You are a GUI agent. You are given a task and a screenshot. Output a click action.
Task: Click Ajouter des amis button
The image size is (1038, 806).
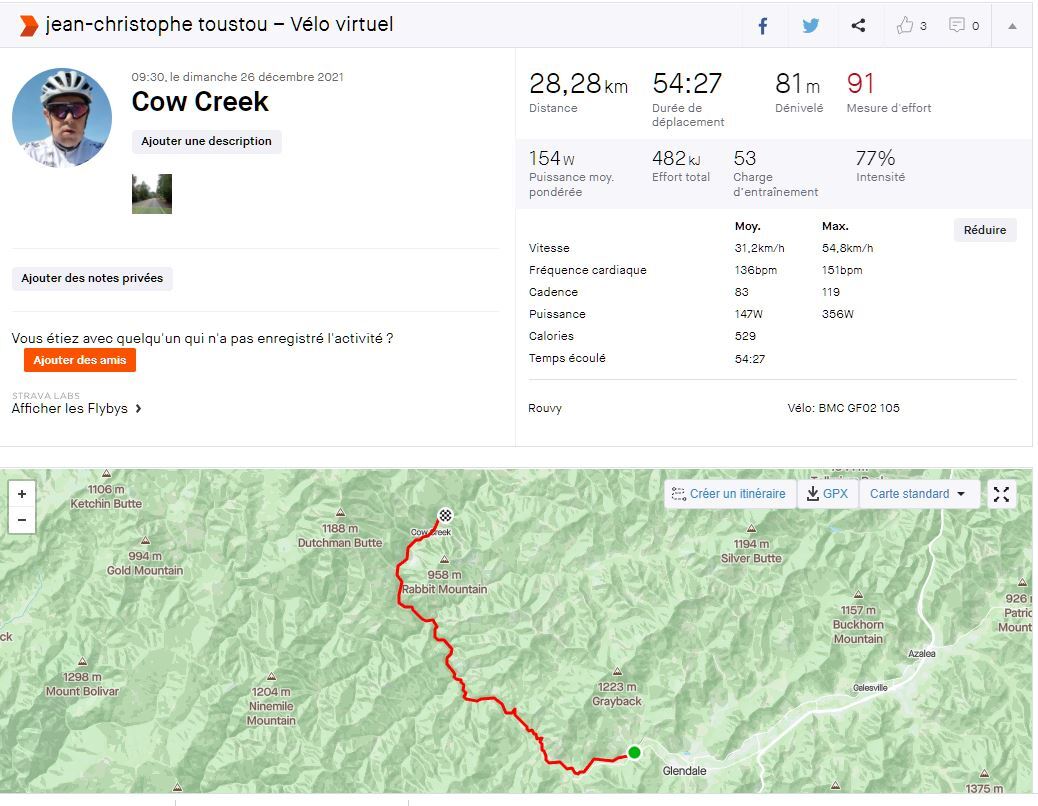(x=80, y=360)
